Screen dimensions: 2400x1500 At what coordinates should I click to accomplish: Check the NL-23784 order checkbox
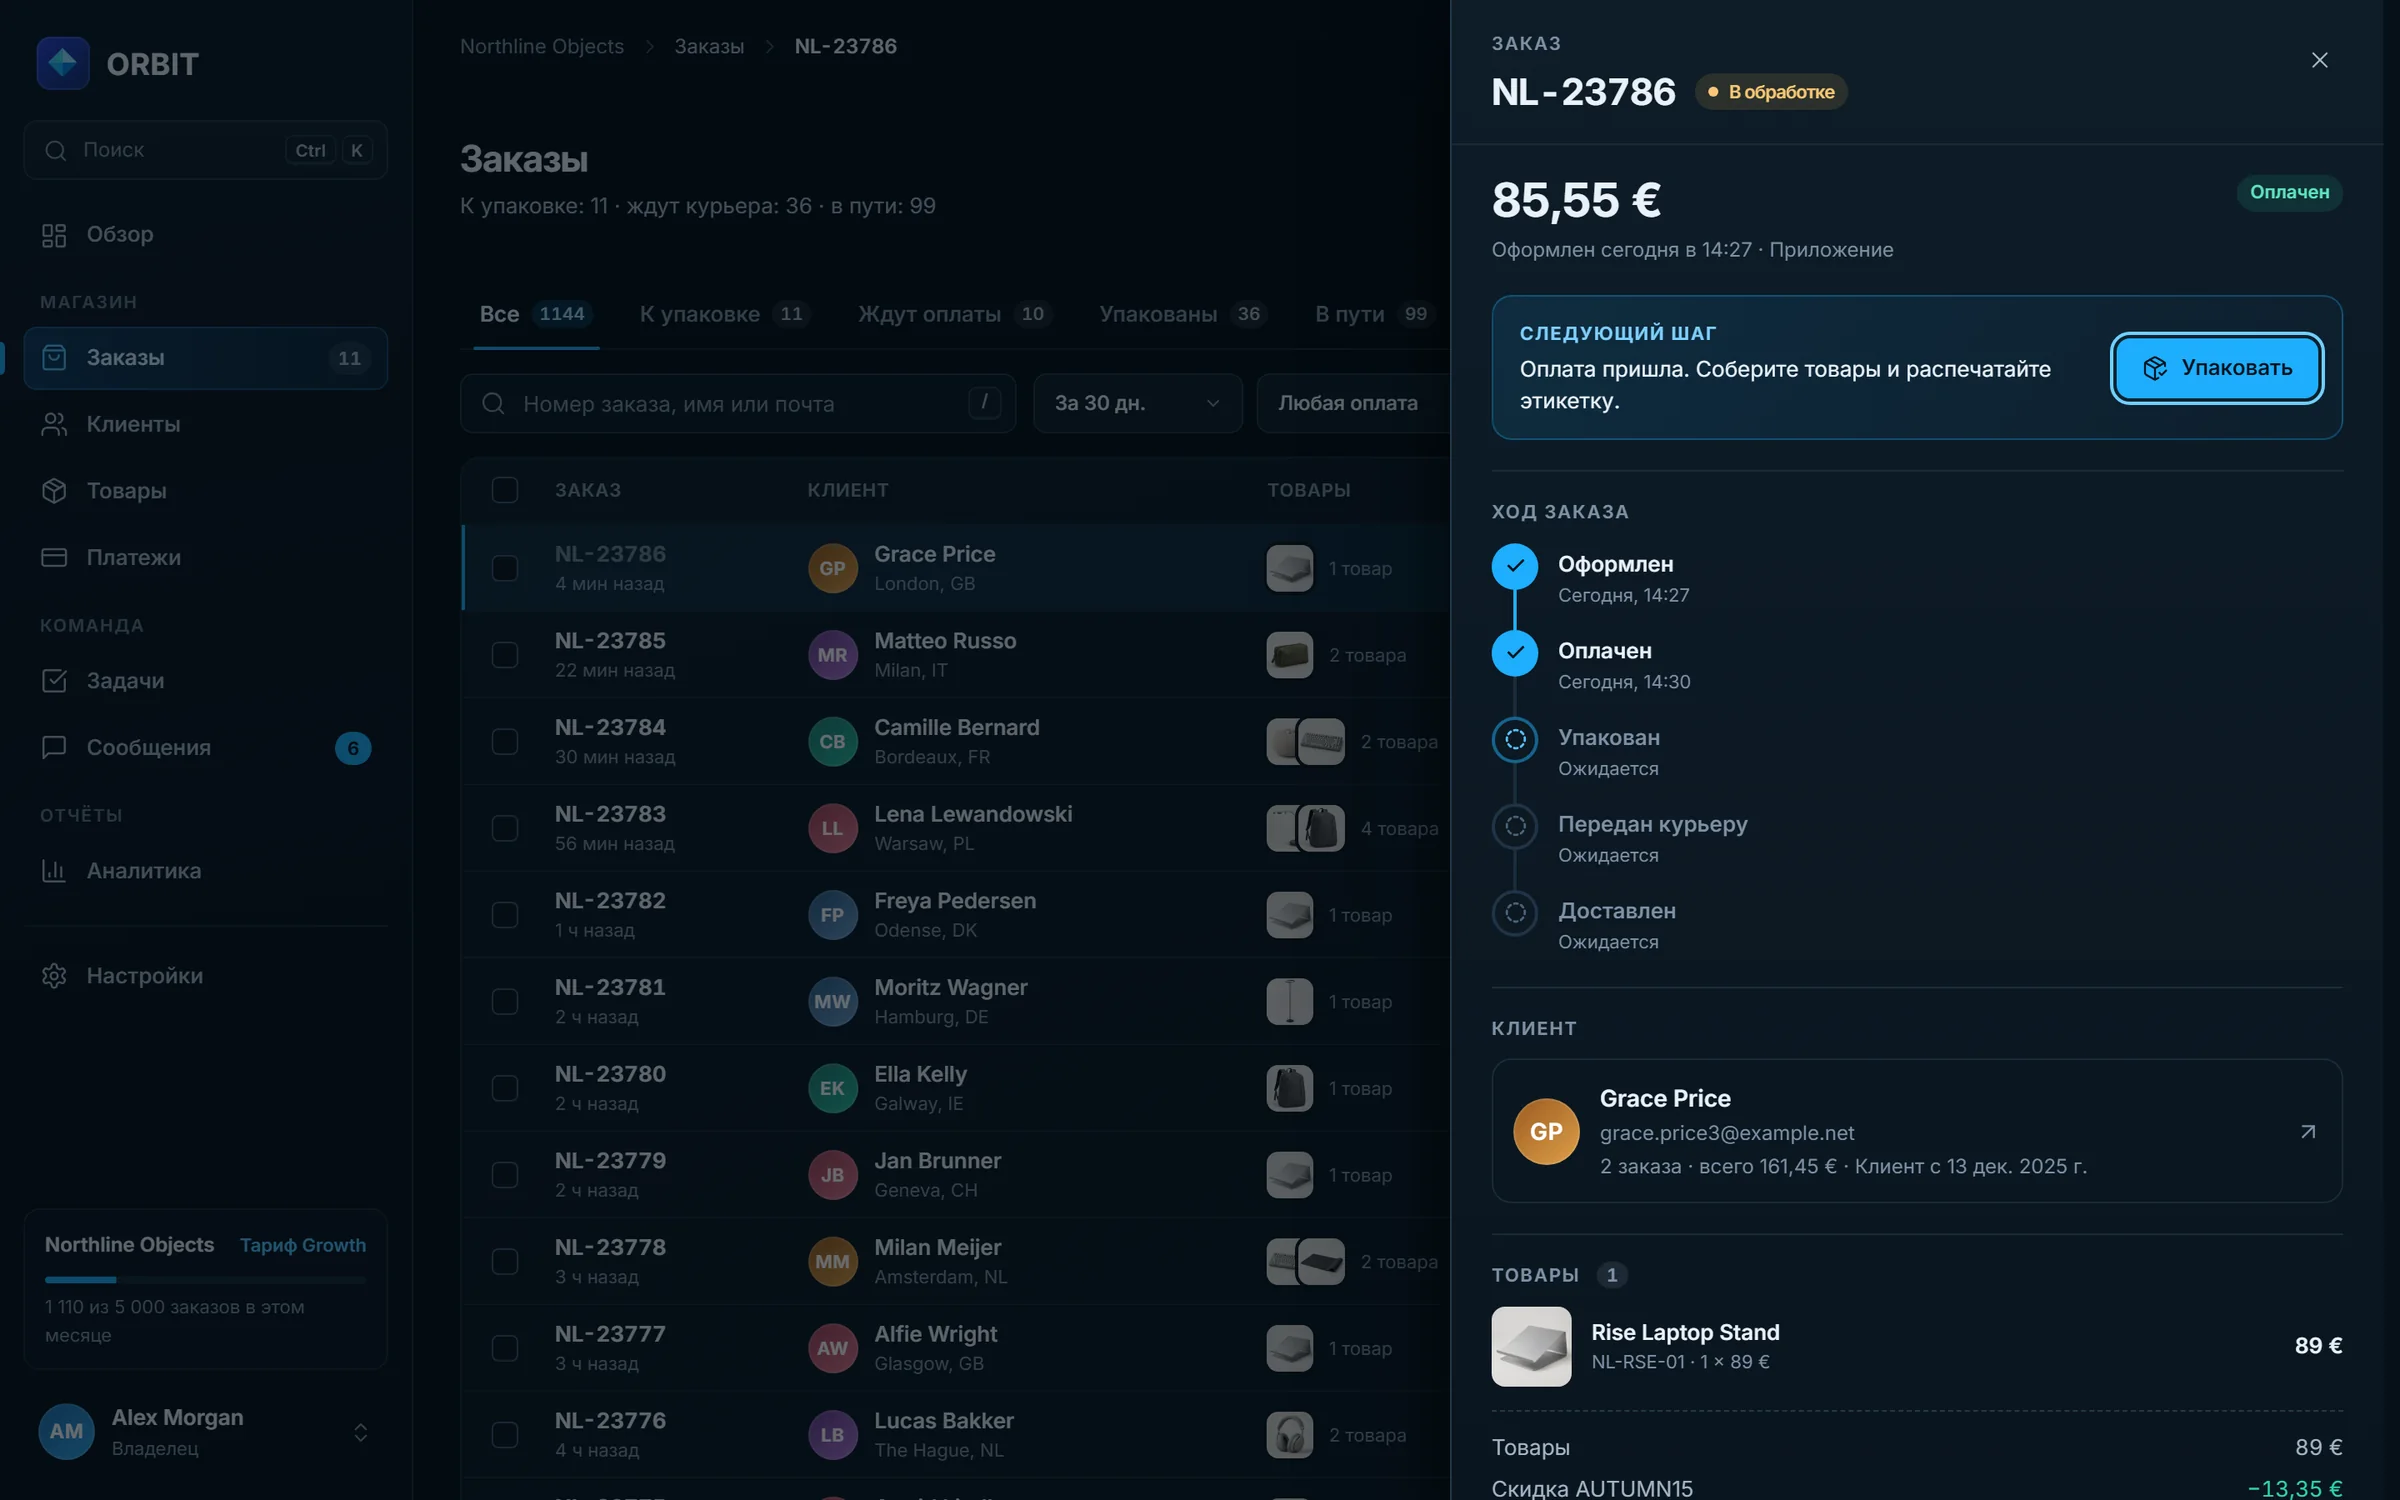[505, 742]
